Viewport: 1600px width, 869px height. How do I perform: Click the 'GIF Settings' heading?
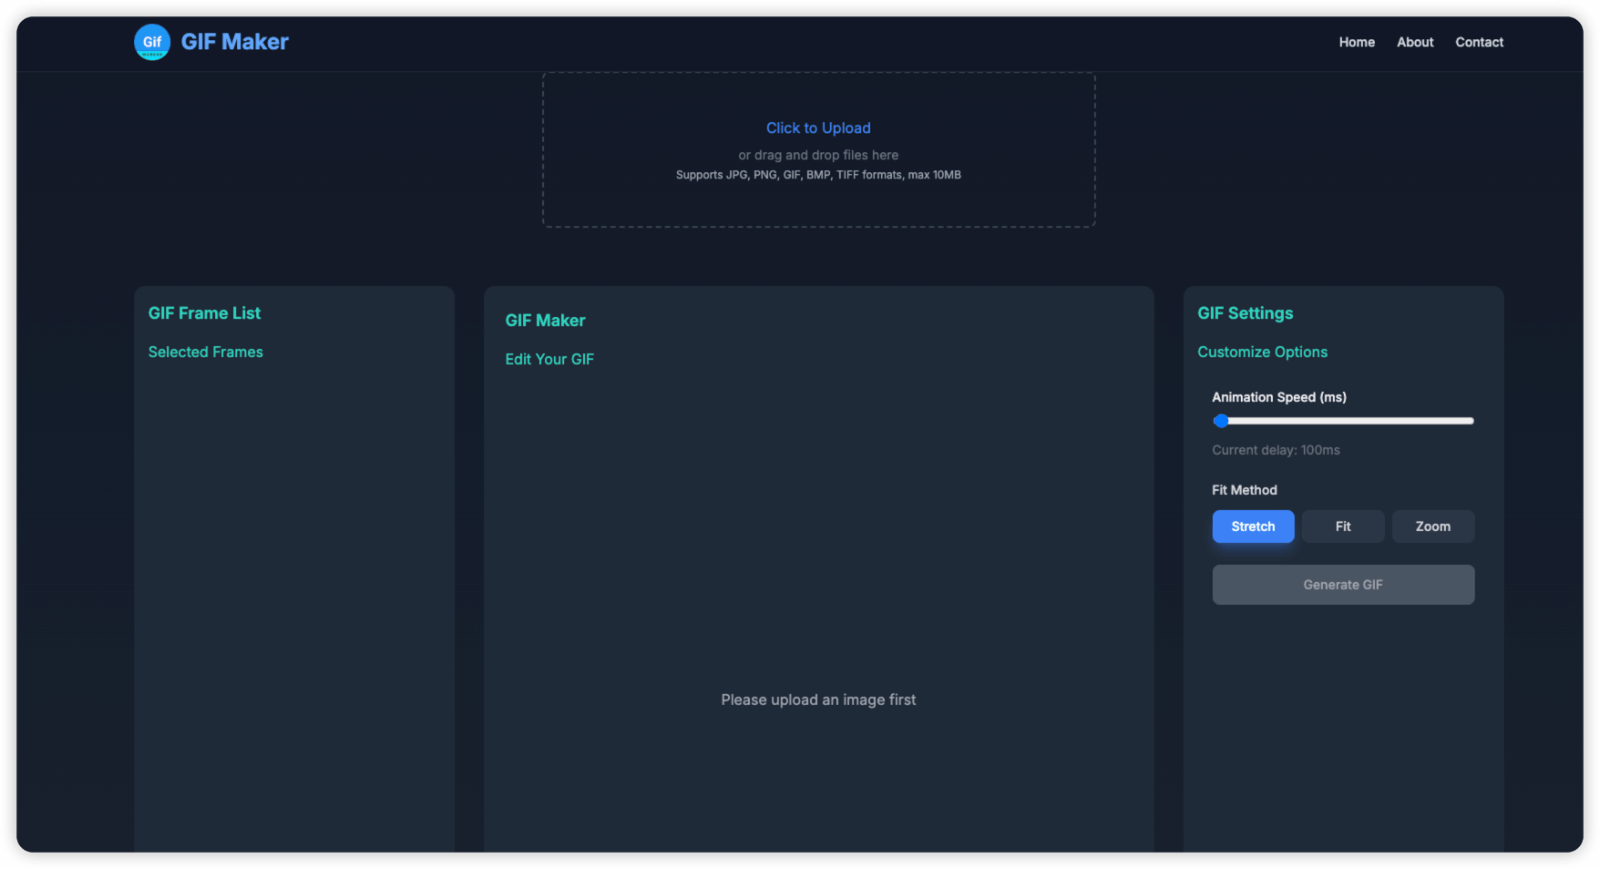coord(1245,313)
